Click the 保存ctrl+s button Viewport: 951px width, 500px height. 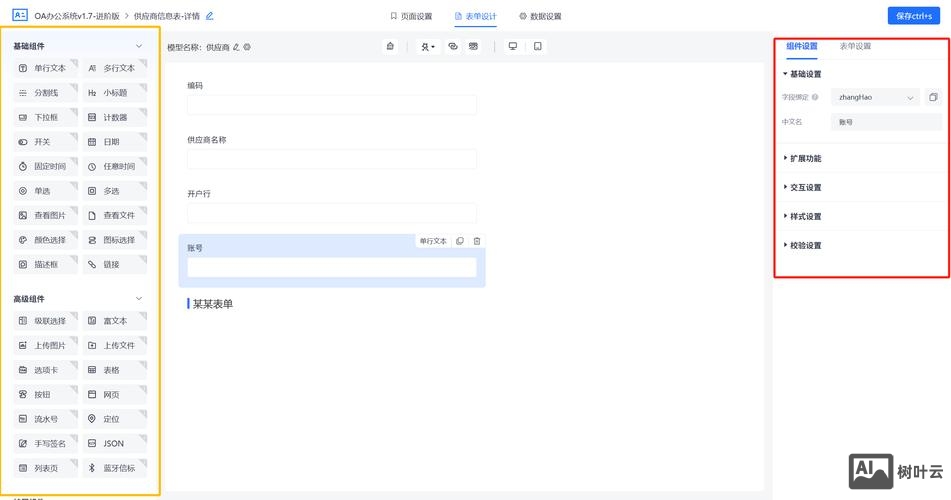click(914, 16)
